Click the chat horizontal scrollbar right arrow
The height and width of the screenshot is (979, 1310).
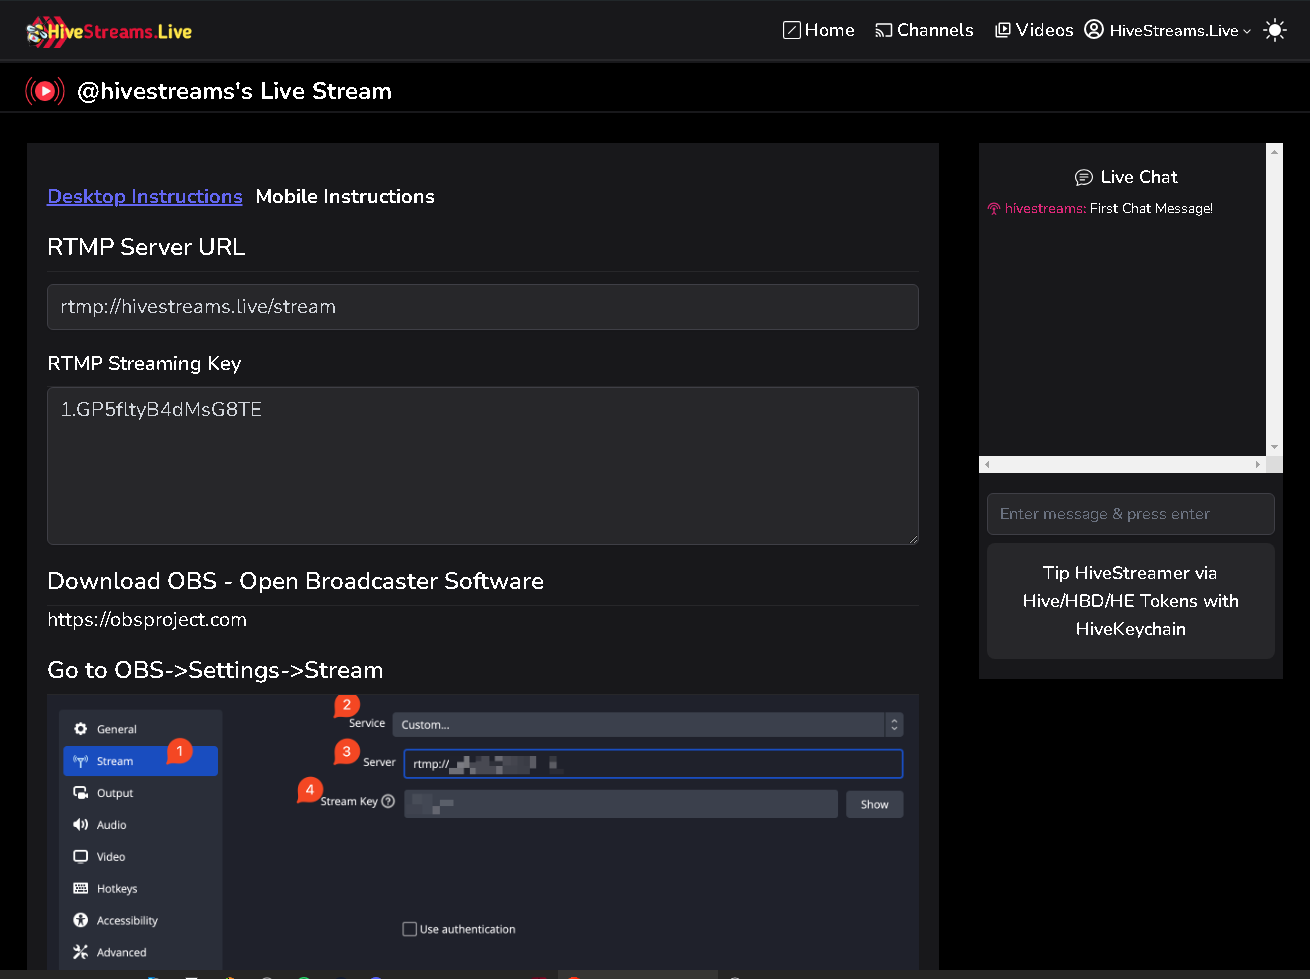1258,465
